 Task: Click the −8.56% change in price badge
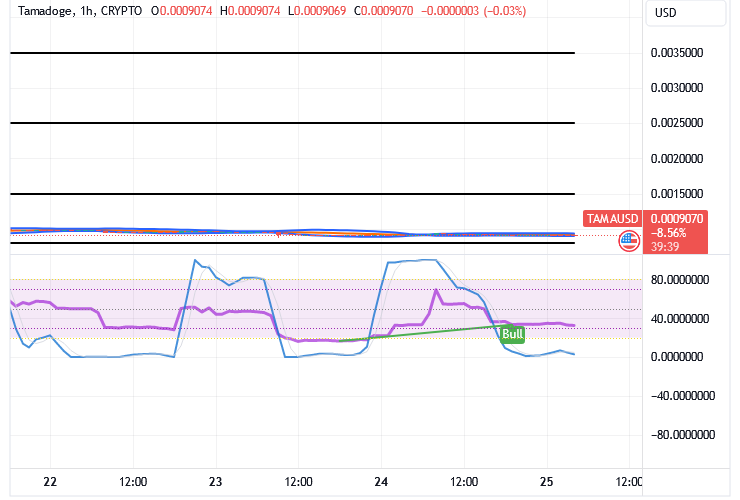coord(668,233)
